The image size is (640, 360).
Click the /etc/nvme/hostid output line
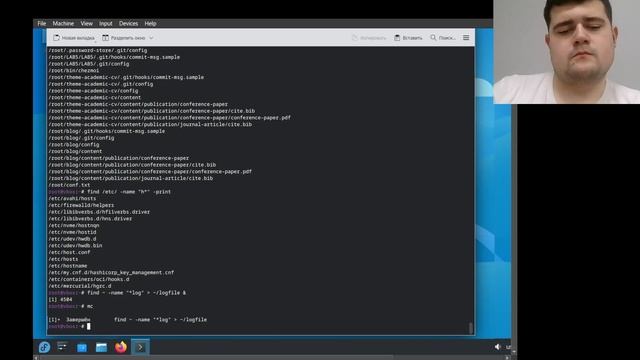coord(72,232)
